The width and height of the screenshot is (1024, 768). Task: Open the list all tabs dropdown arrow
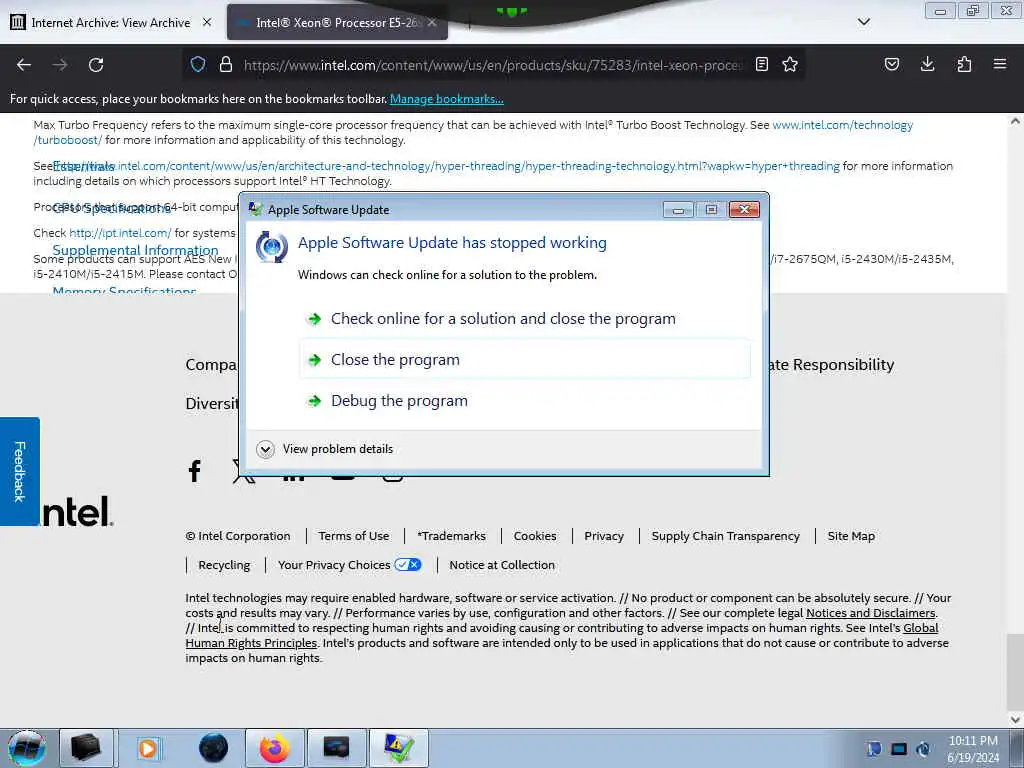point(863,22)
